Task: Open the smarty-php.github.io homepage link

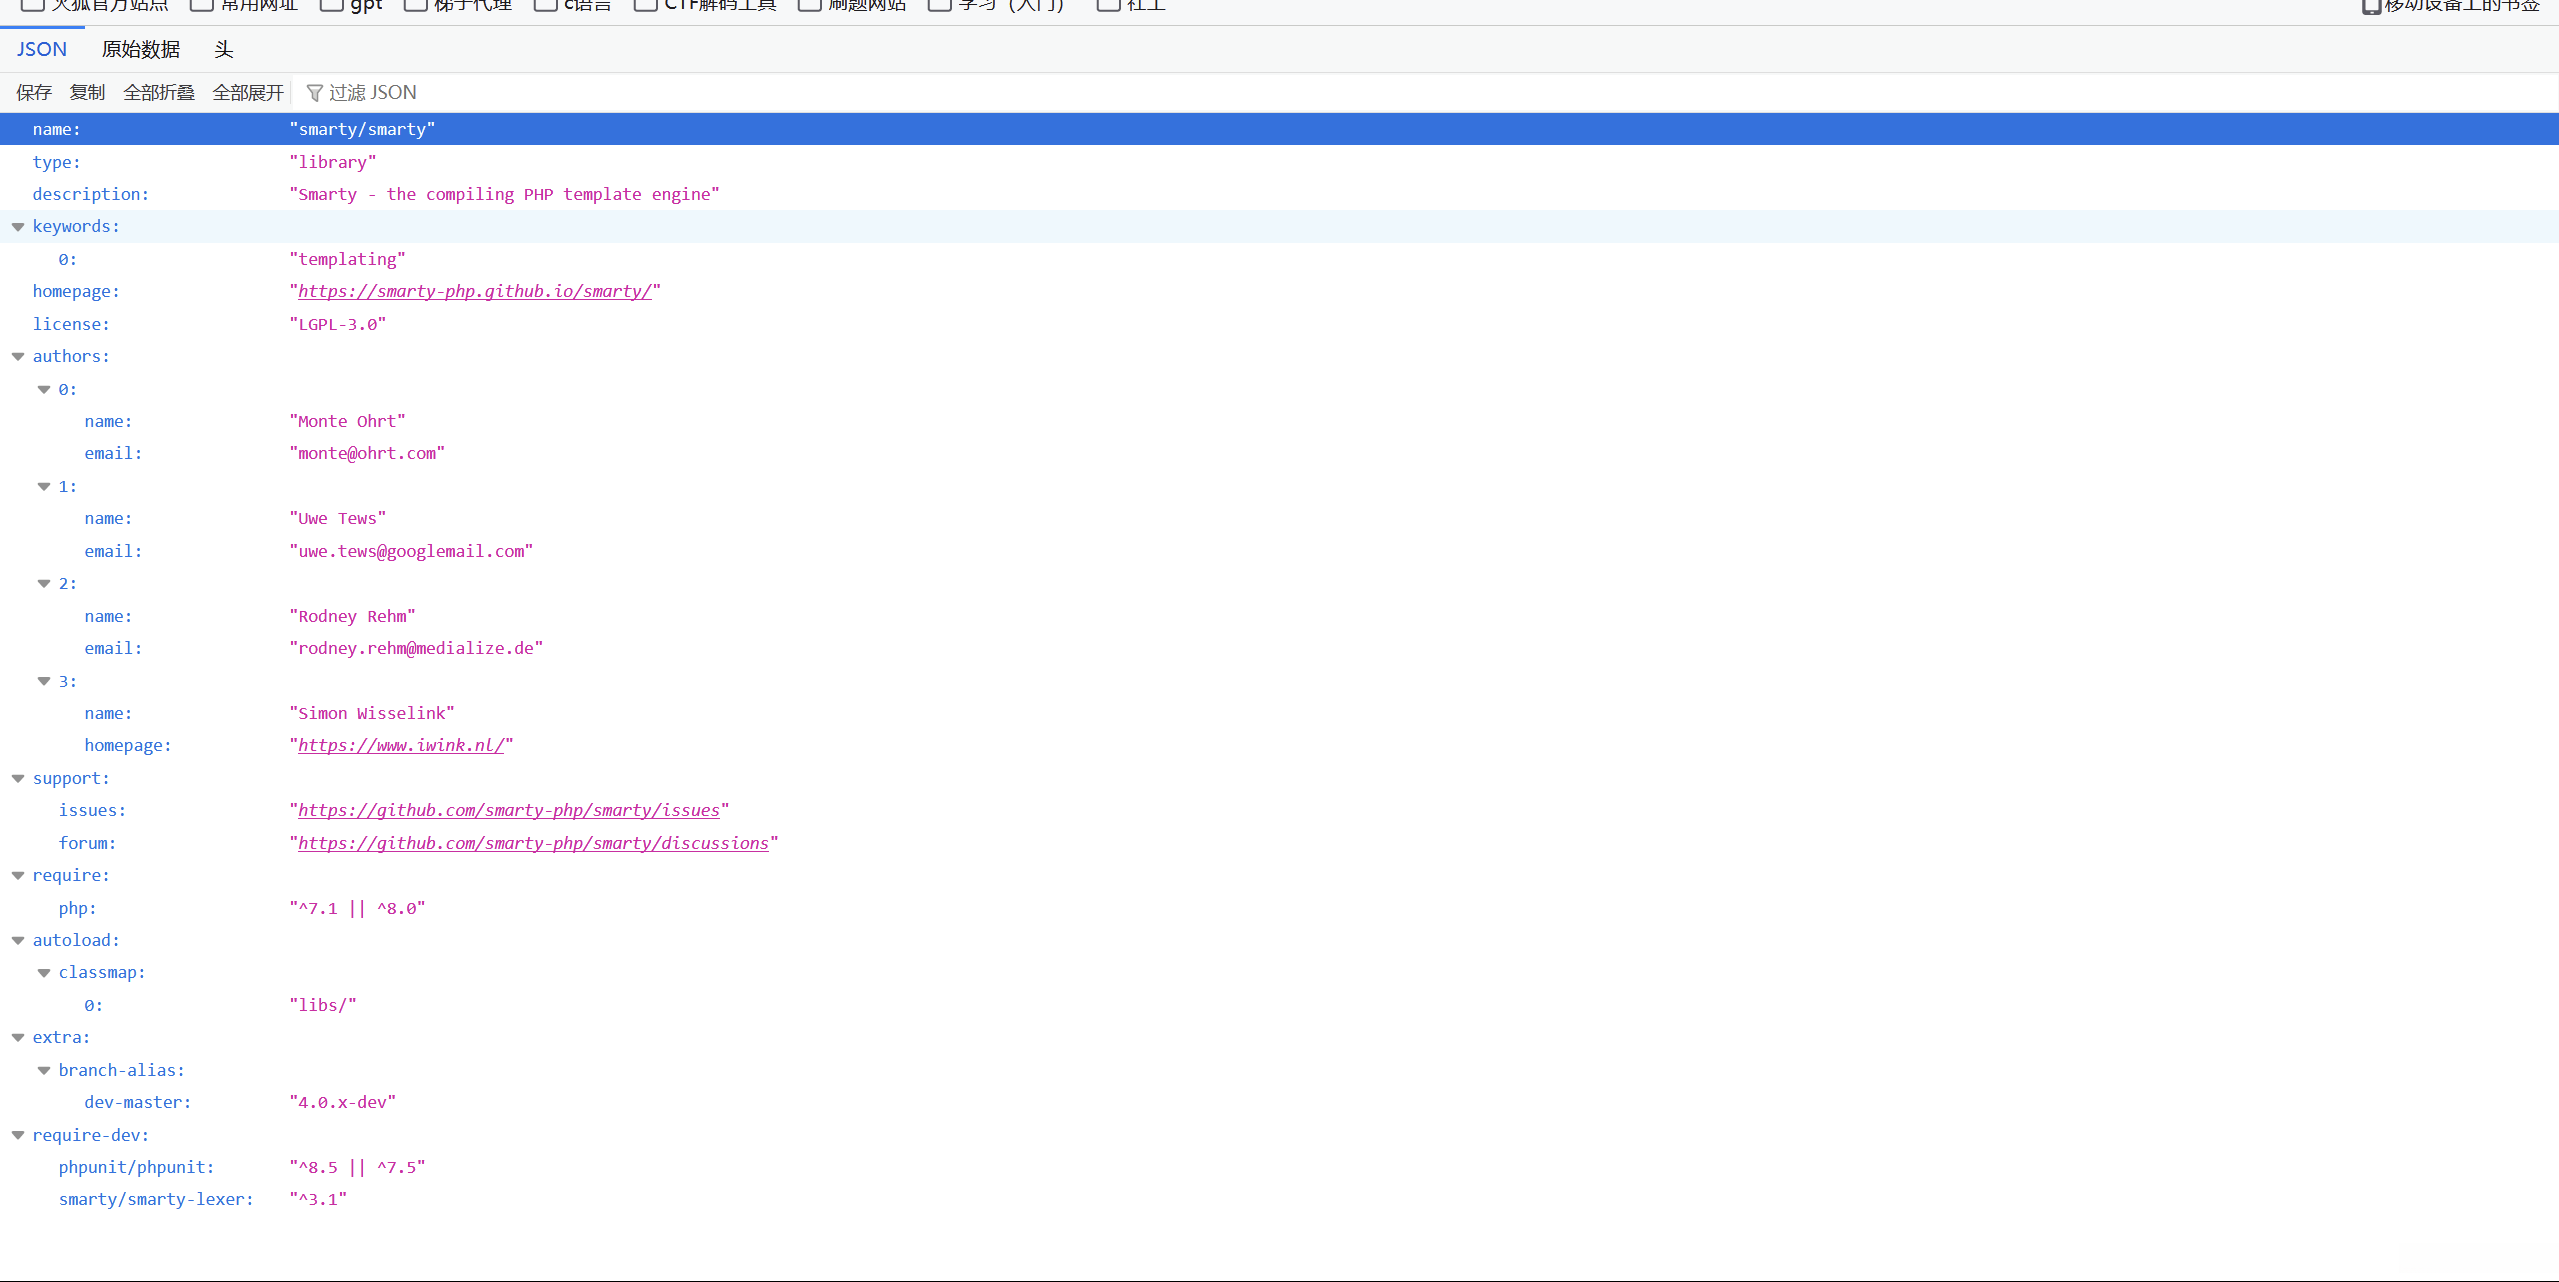Action: 474,292
